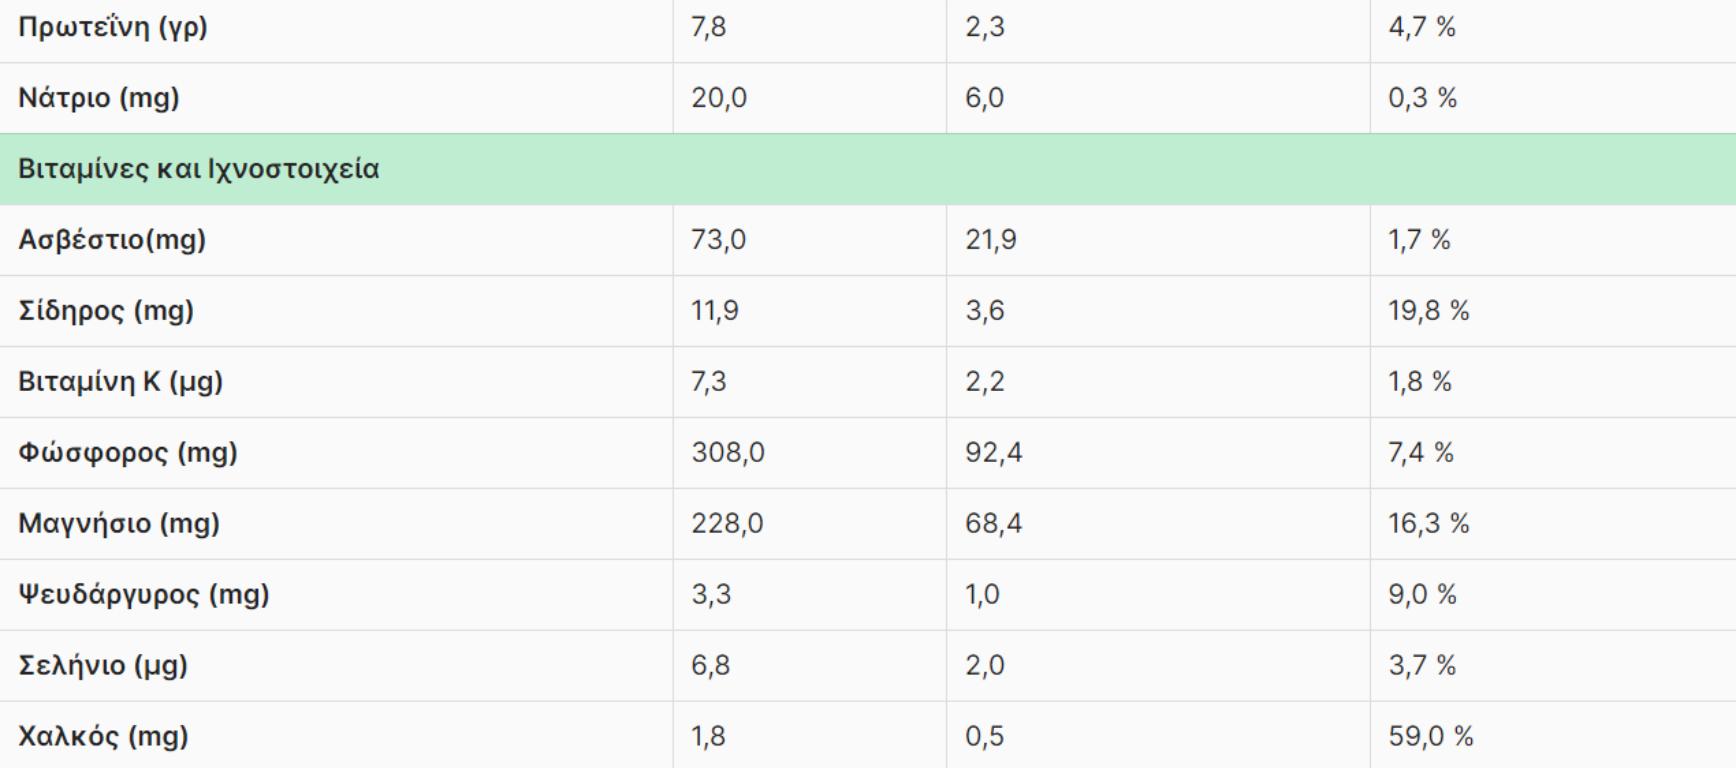Click the Ψευδάργυρος (mg) row label
The image size is (1736, 768).
144,595
